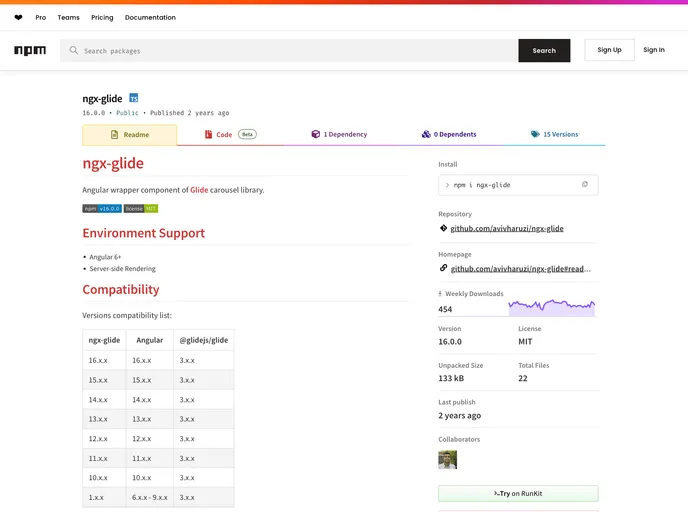Click the Published 2 years ago text

[x=190, y=113]
